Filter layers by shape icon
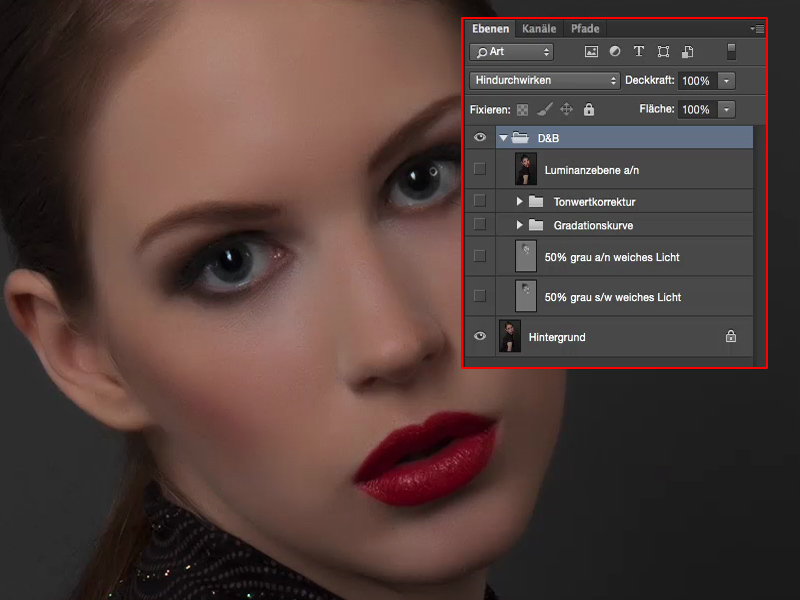 663,52
